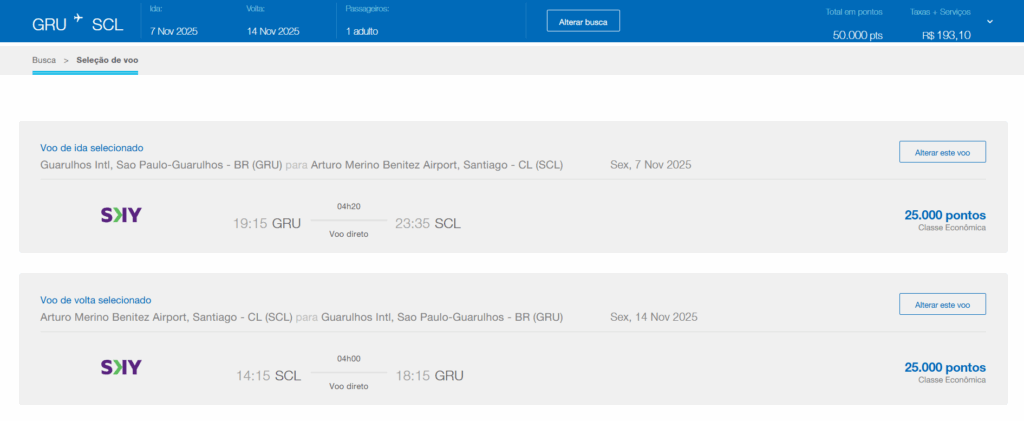This screenshot has width=1024, height=421.
Task: Click the SKY airline logo on outbound flight
Action: tap(121, 215)
